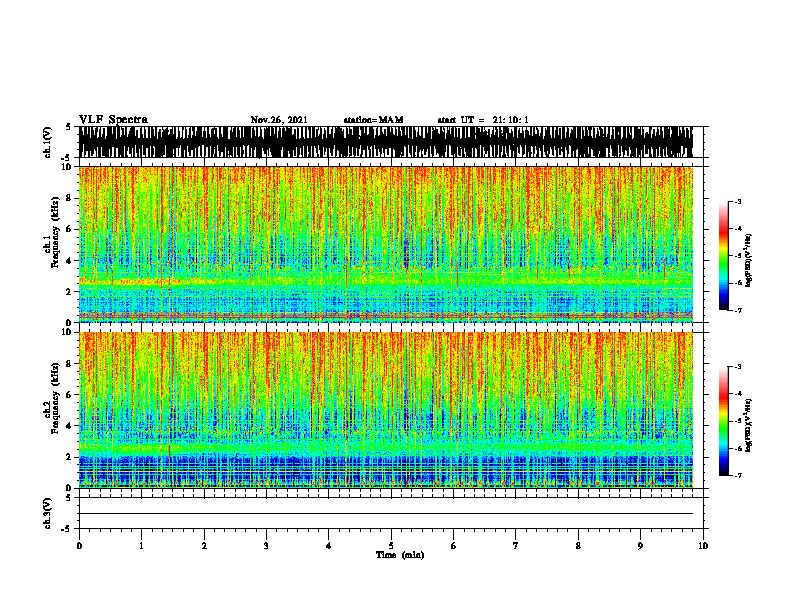Screen dimensions: 792x612
Task: Click time-axis tick label "10" at the axis end
Action: coord(703,546)
